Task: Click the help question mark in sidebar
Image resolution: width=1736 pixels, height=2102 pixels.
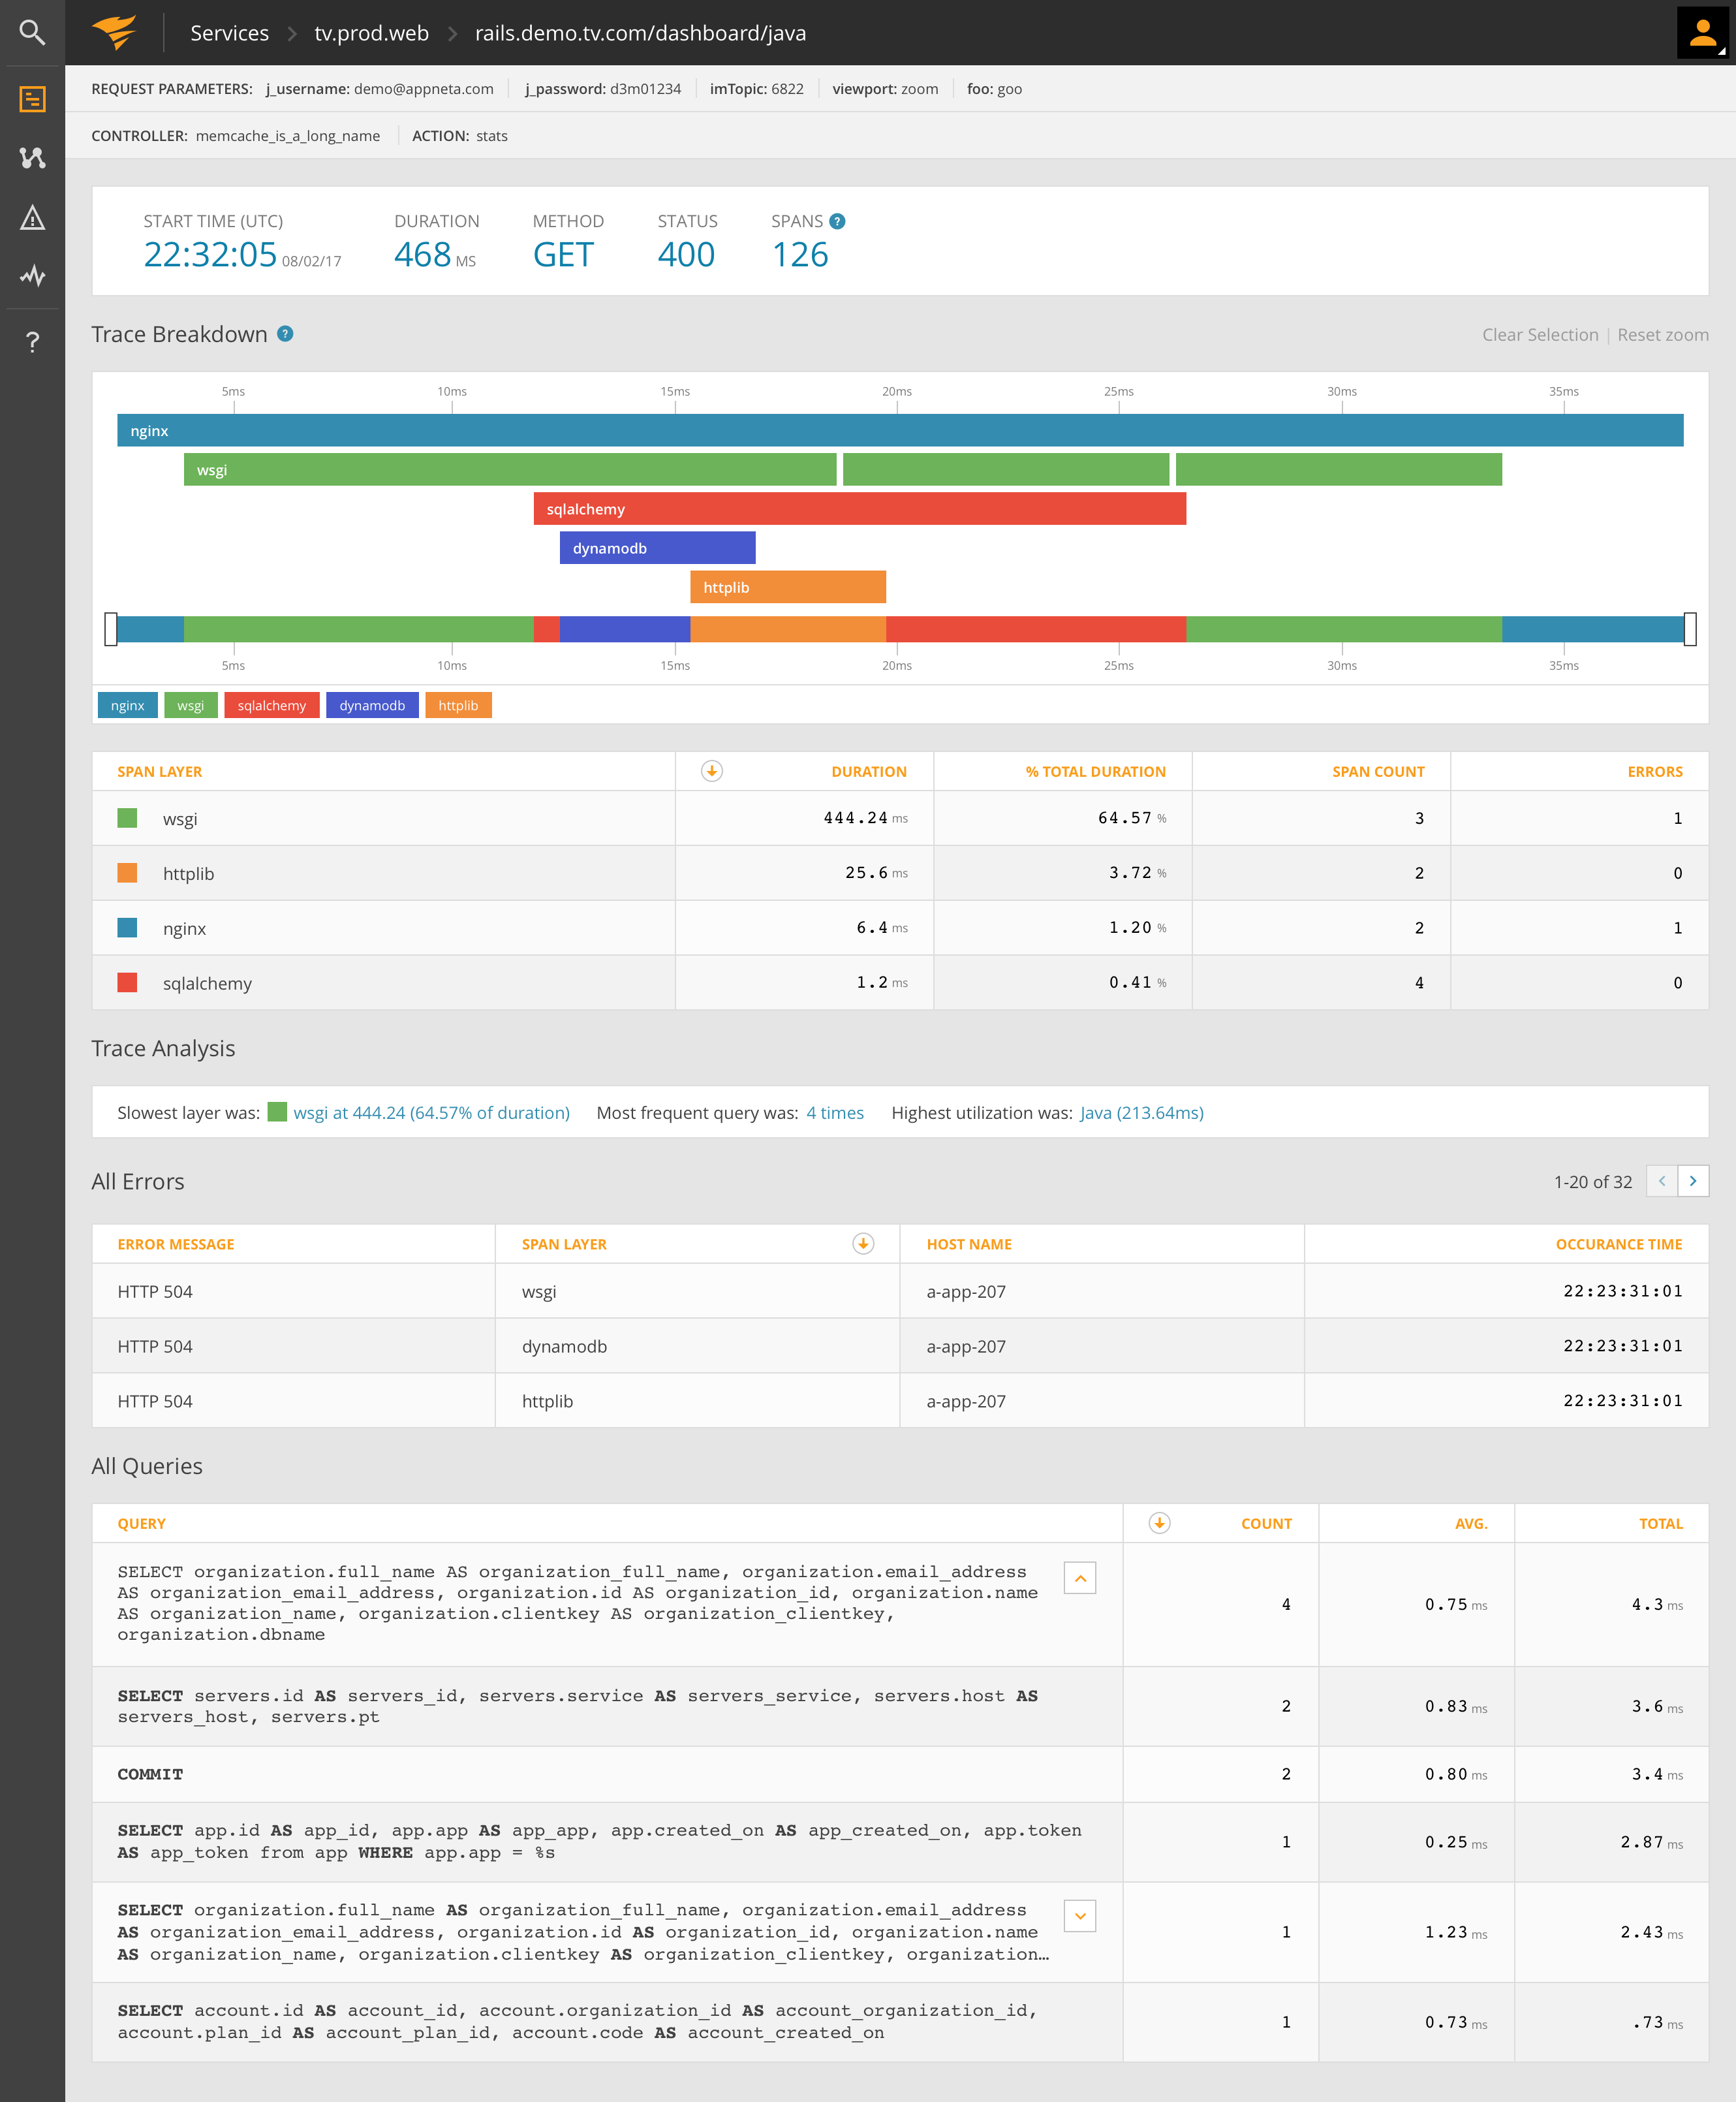Action: coord(32,342)
